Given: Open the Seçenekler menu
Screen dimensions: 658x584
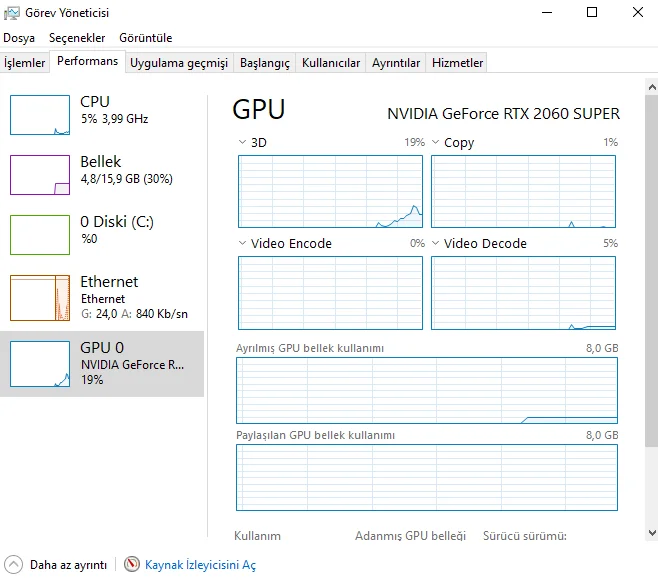Looking at the screenshot, I should tap(77, 38).
